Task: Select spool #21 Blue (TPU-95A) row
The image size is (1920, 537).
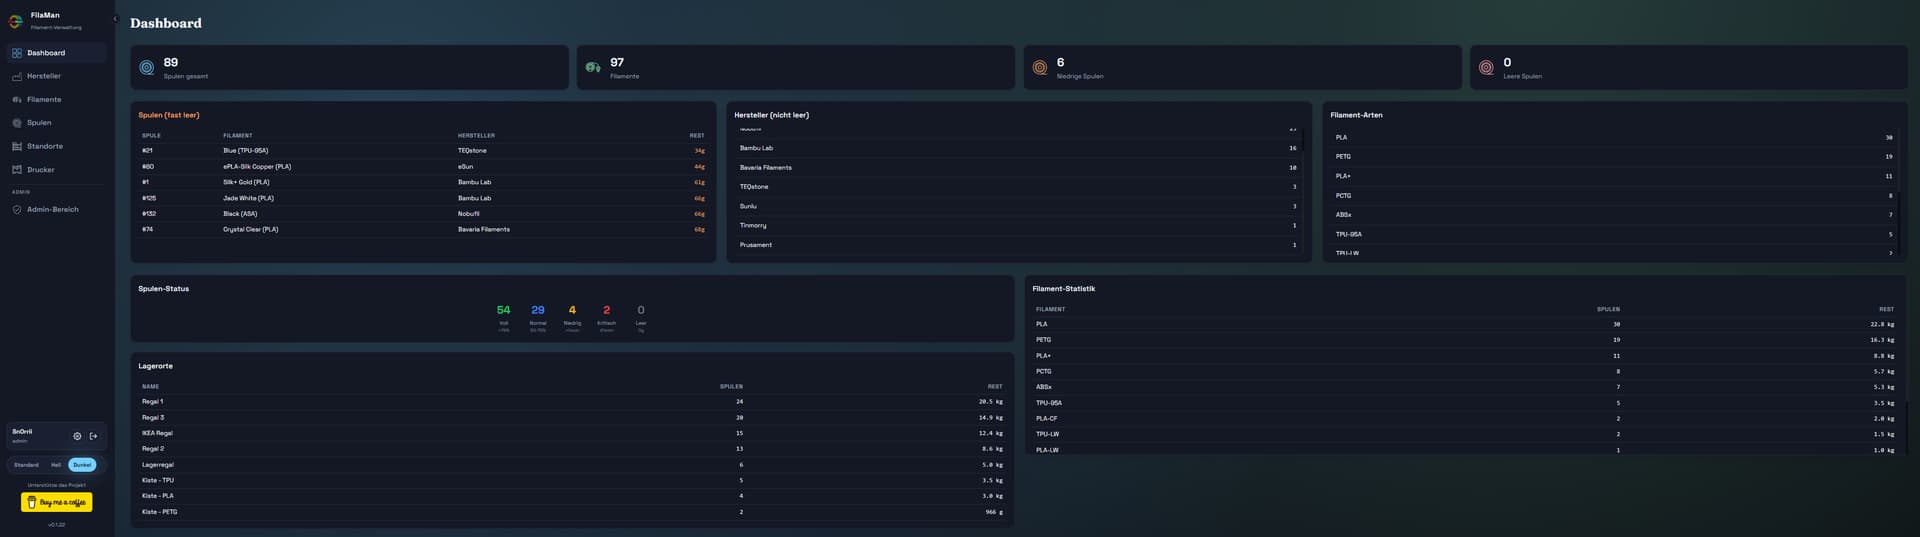Action: point(423,151)
